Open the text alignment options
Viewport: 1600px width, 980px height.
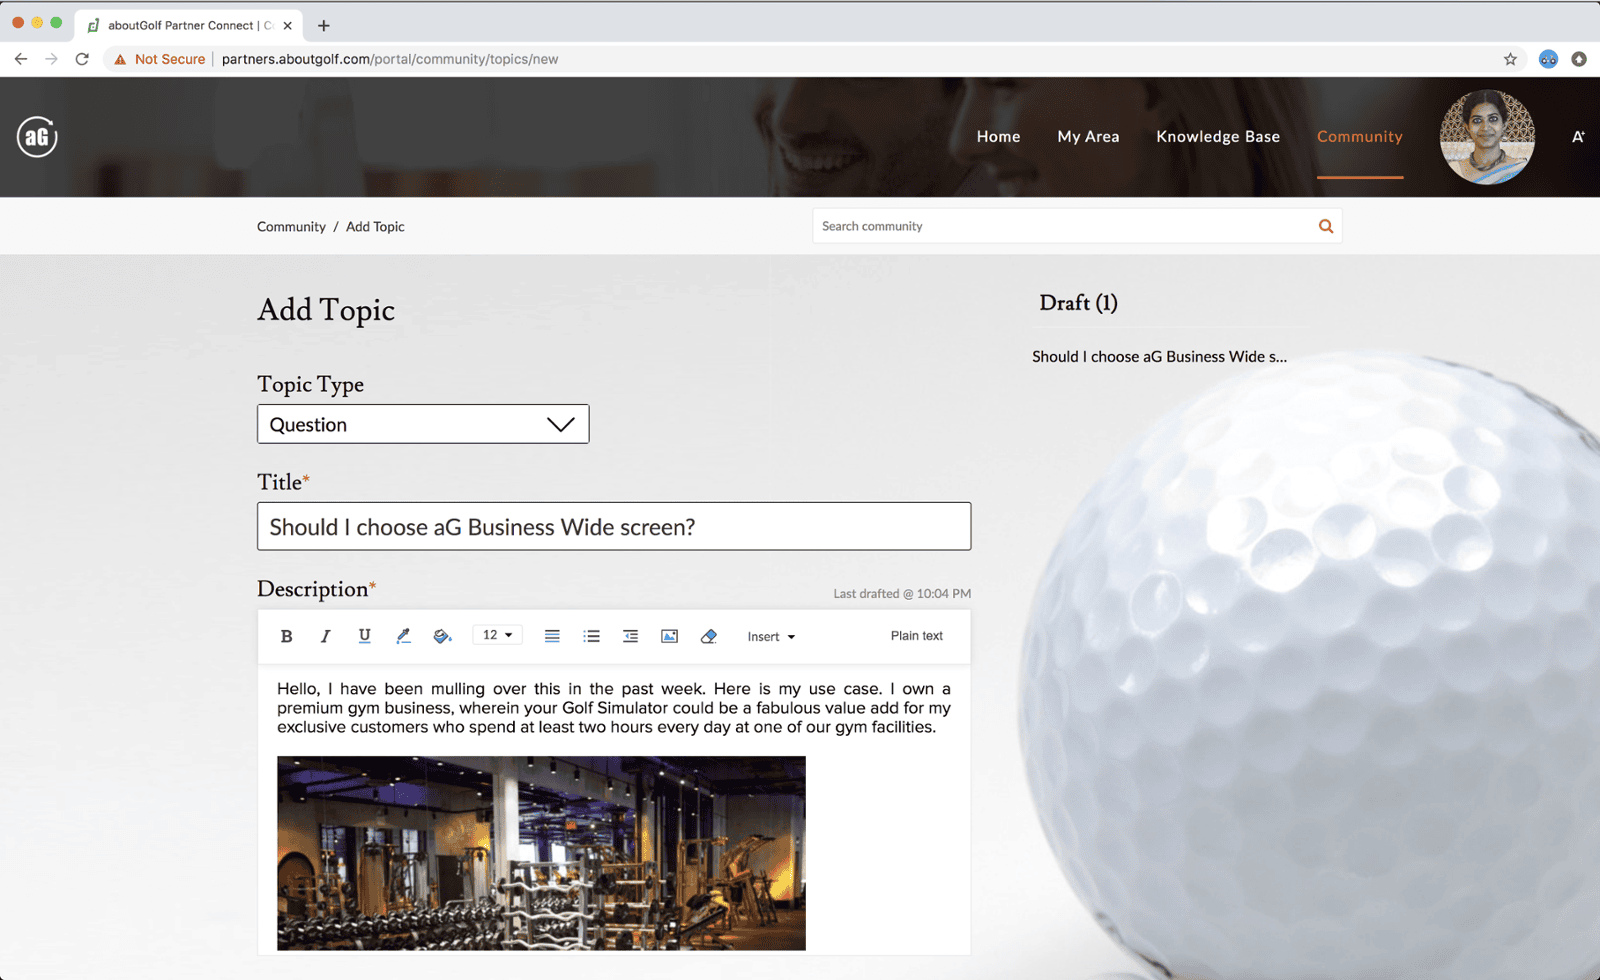tap(552, 636)
